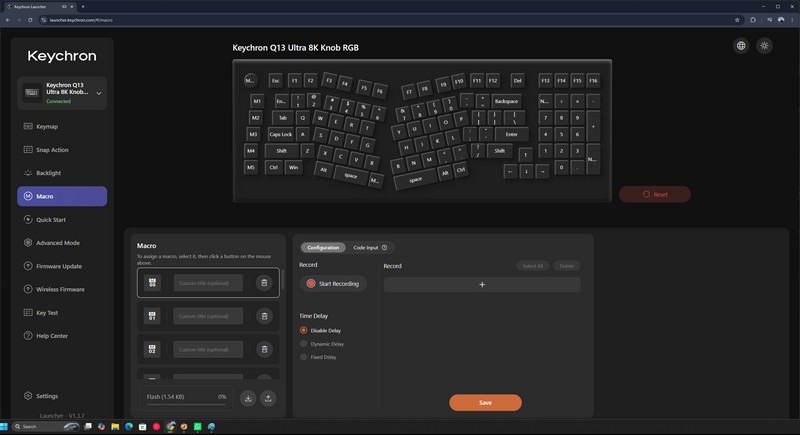Click custom title field for macro 02
This screenshot has height=435, width=800.
click(x=208, y=349)
